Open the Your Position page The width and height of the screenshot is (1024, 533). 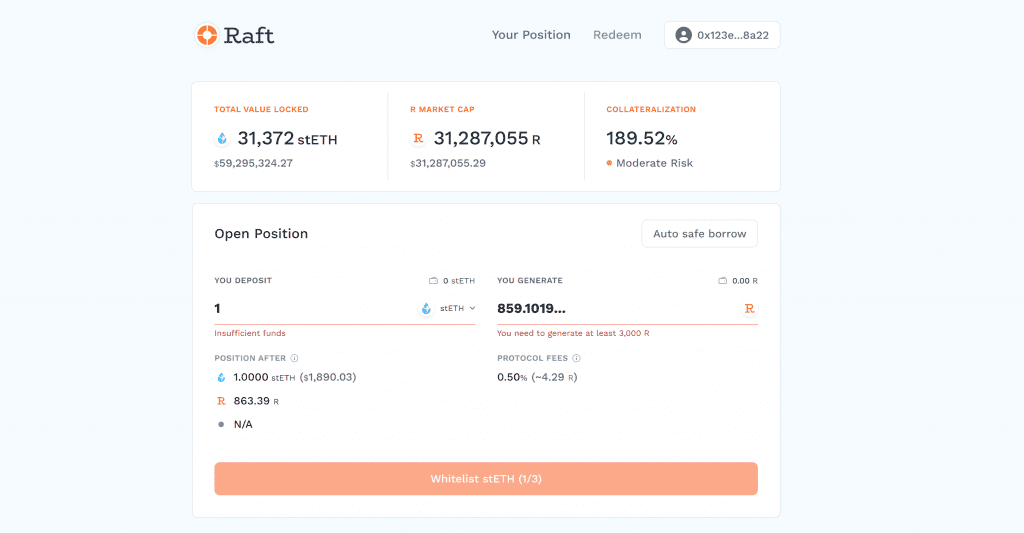coord(531,35)
